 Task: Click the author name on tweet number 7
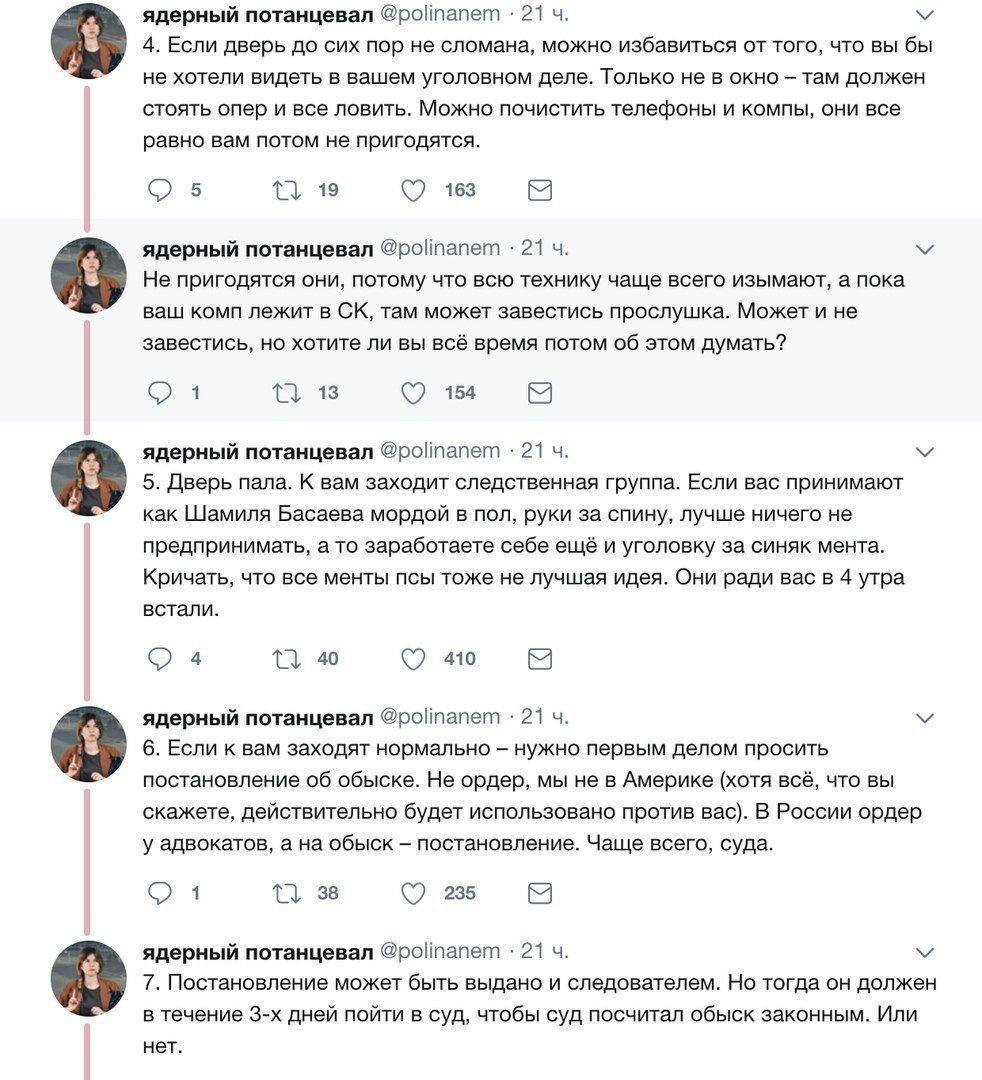(258, 950)
